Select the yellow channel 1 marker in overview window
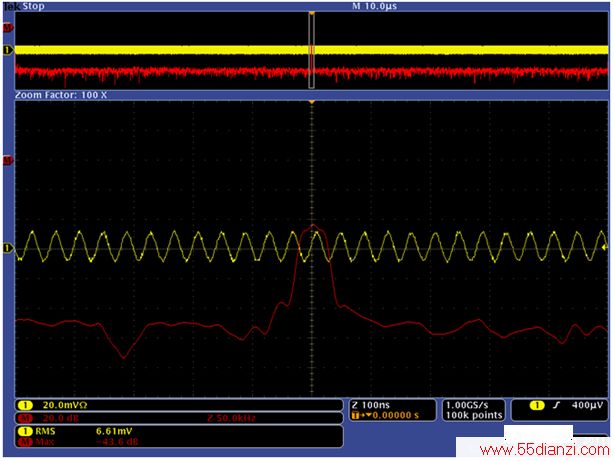Viewport: 614px width, 461px height. click(8, 50)
